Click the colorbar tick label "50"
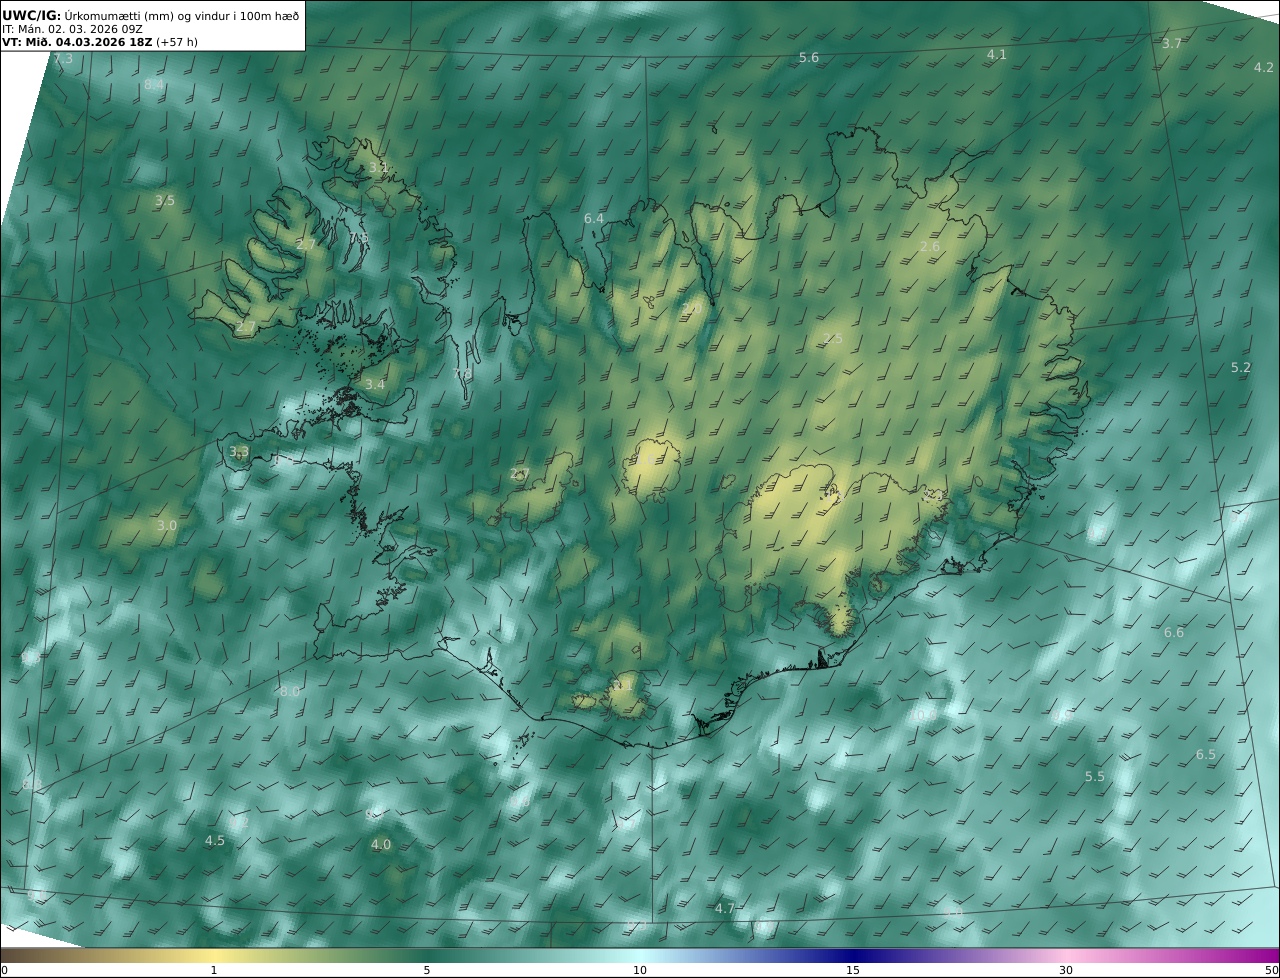Image resolution: width=1280 pixels, height=978 pixels. point(1272,970)
